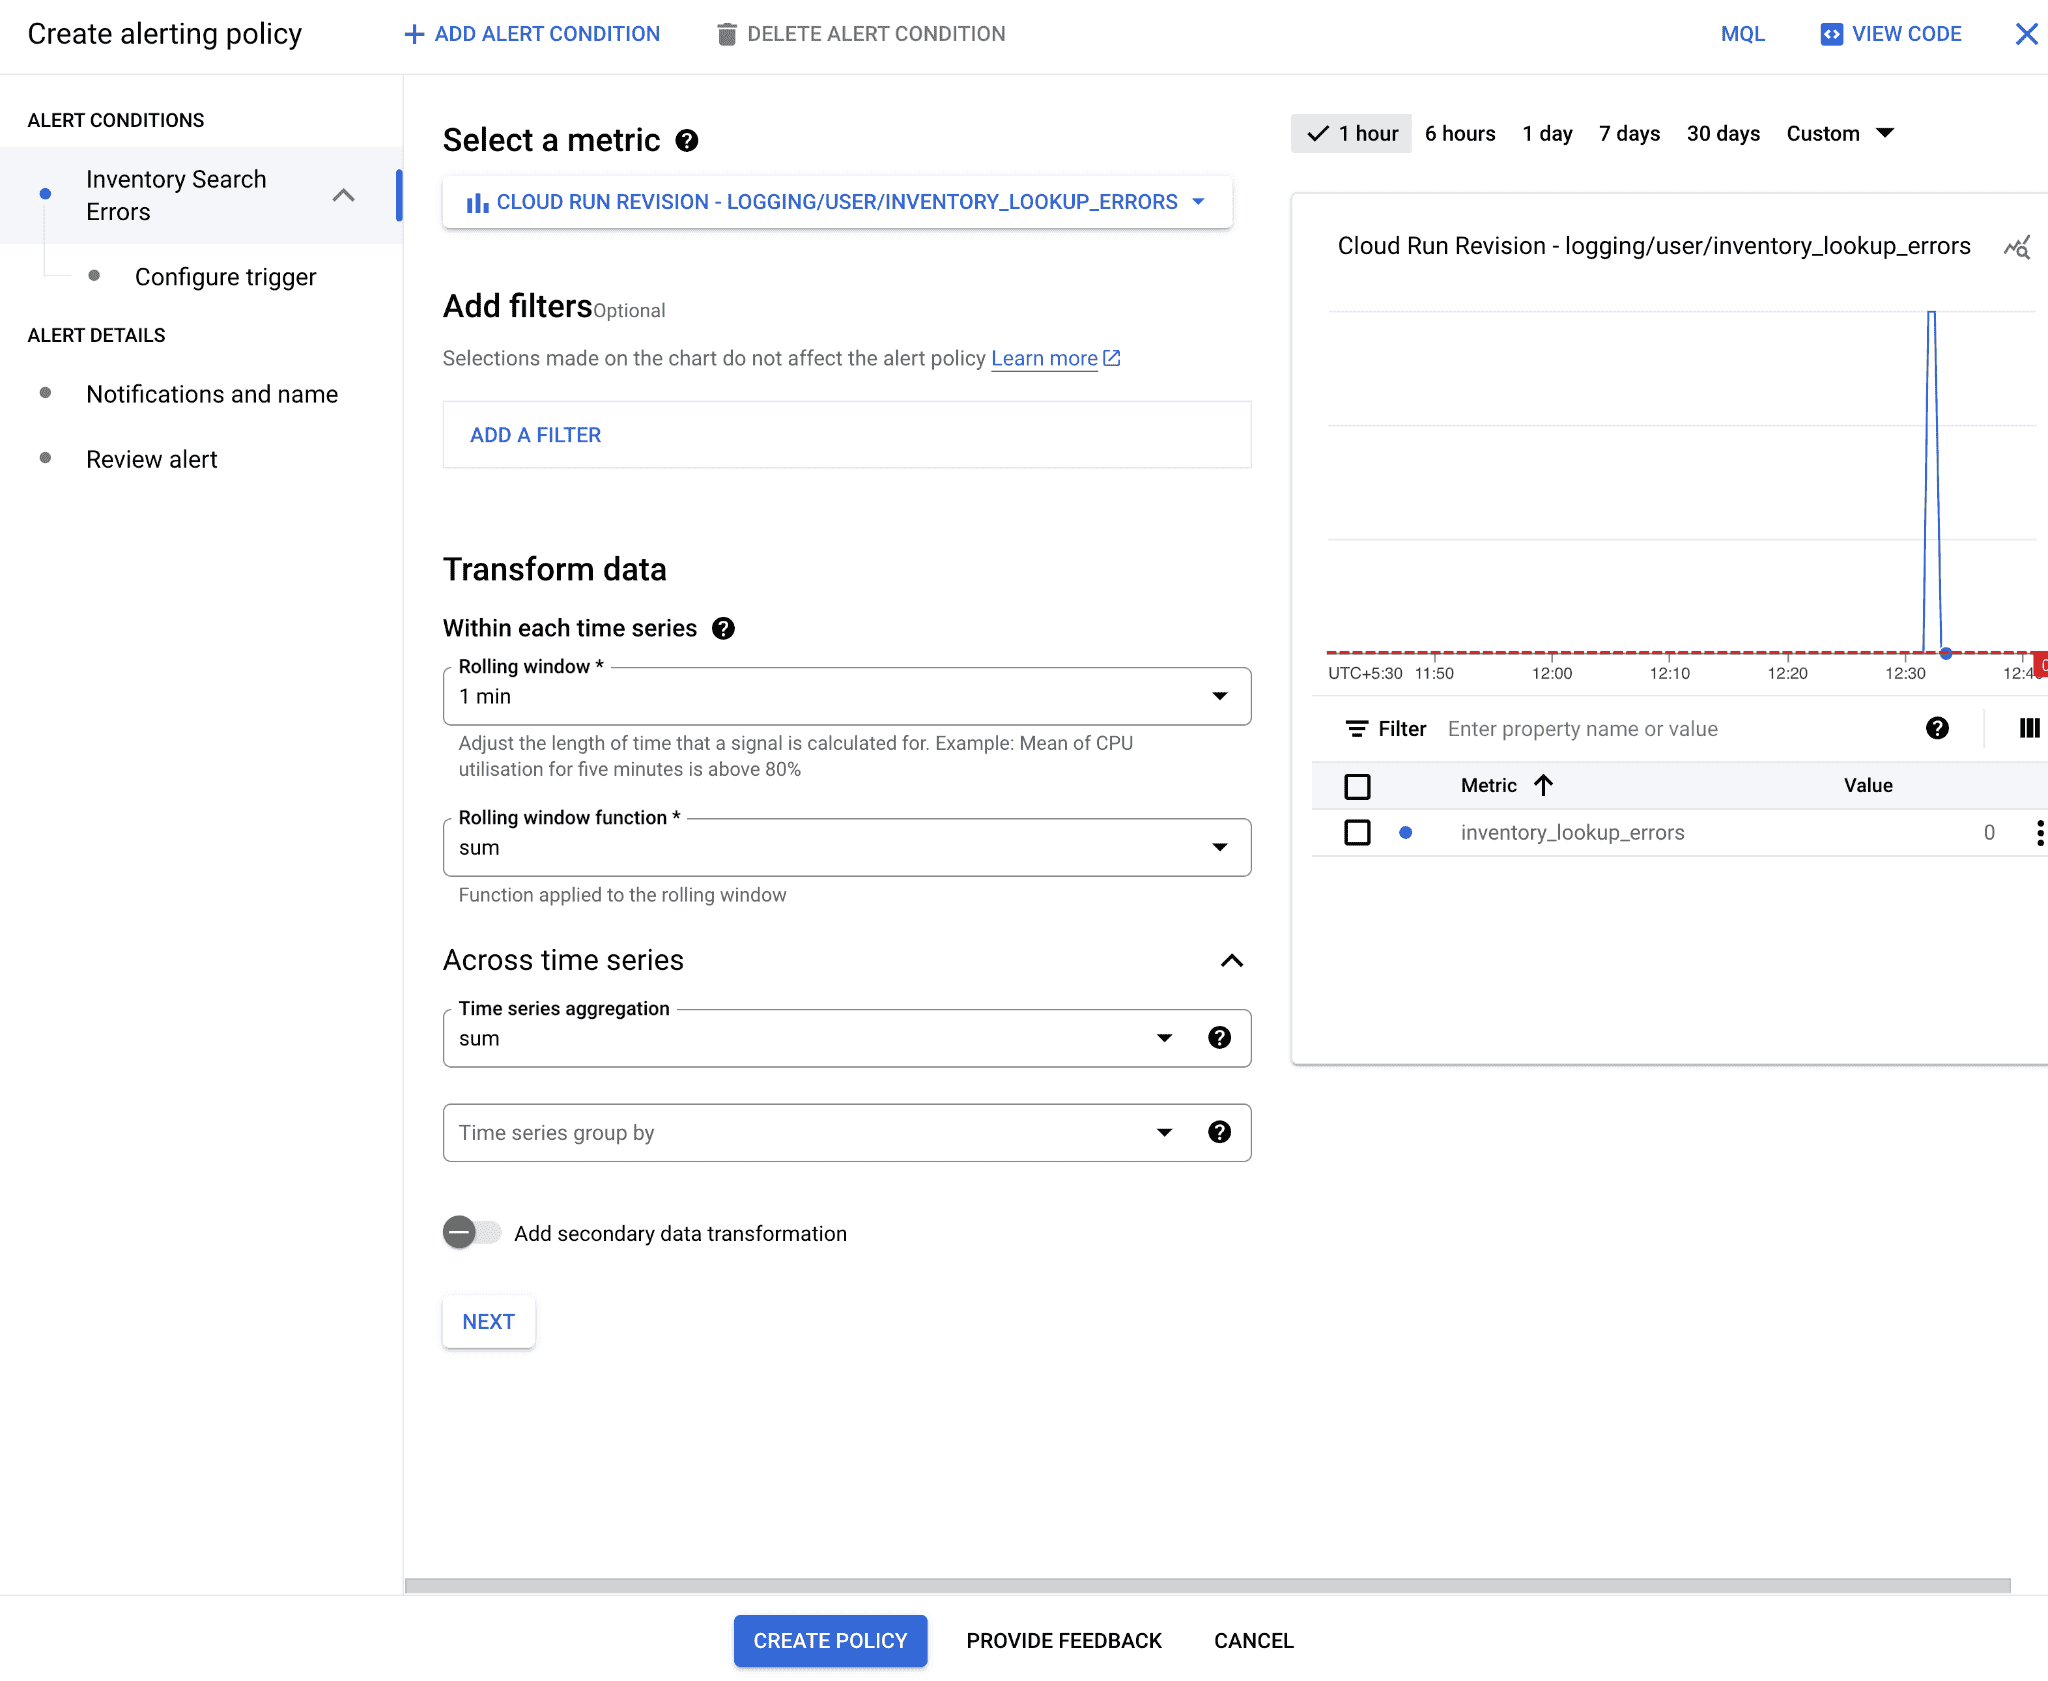Viewport: 2048px width, 1681px height.
Task: Check the inventory_lookup_errors row checkbox
Action: point(1357,832)
